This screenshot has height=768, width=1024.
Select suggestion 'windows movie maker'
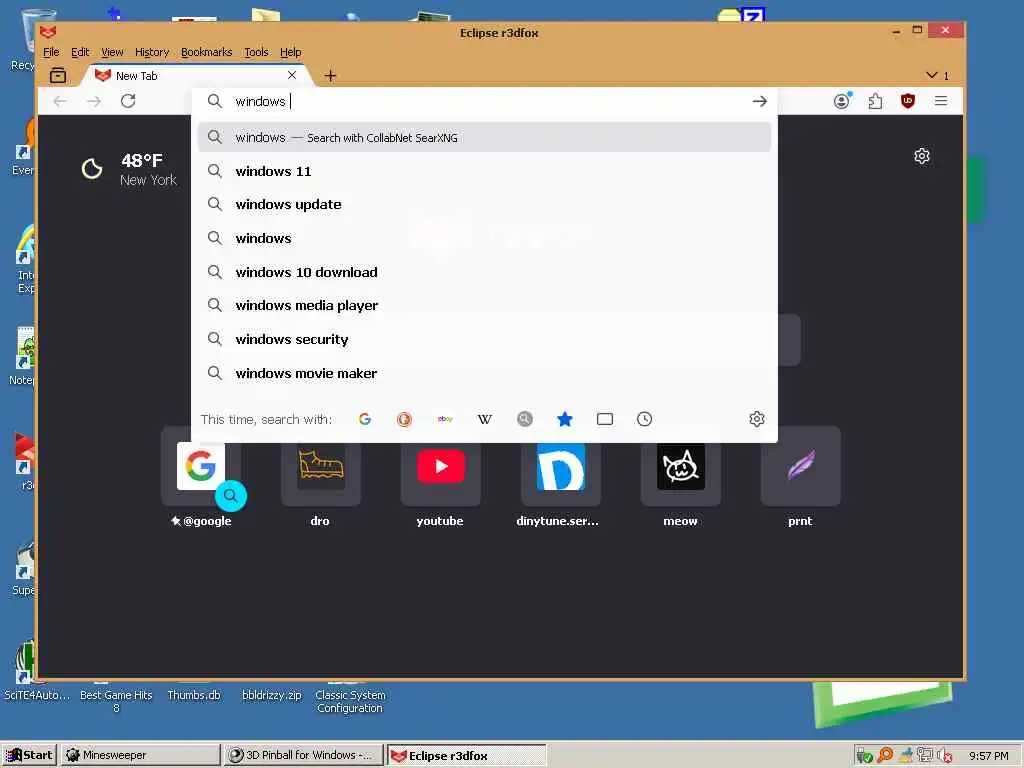pyautogui.click(x=484, y=374)
